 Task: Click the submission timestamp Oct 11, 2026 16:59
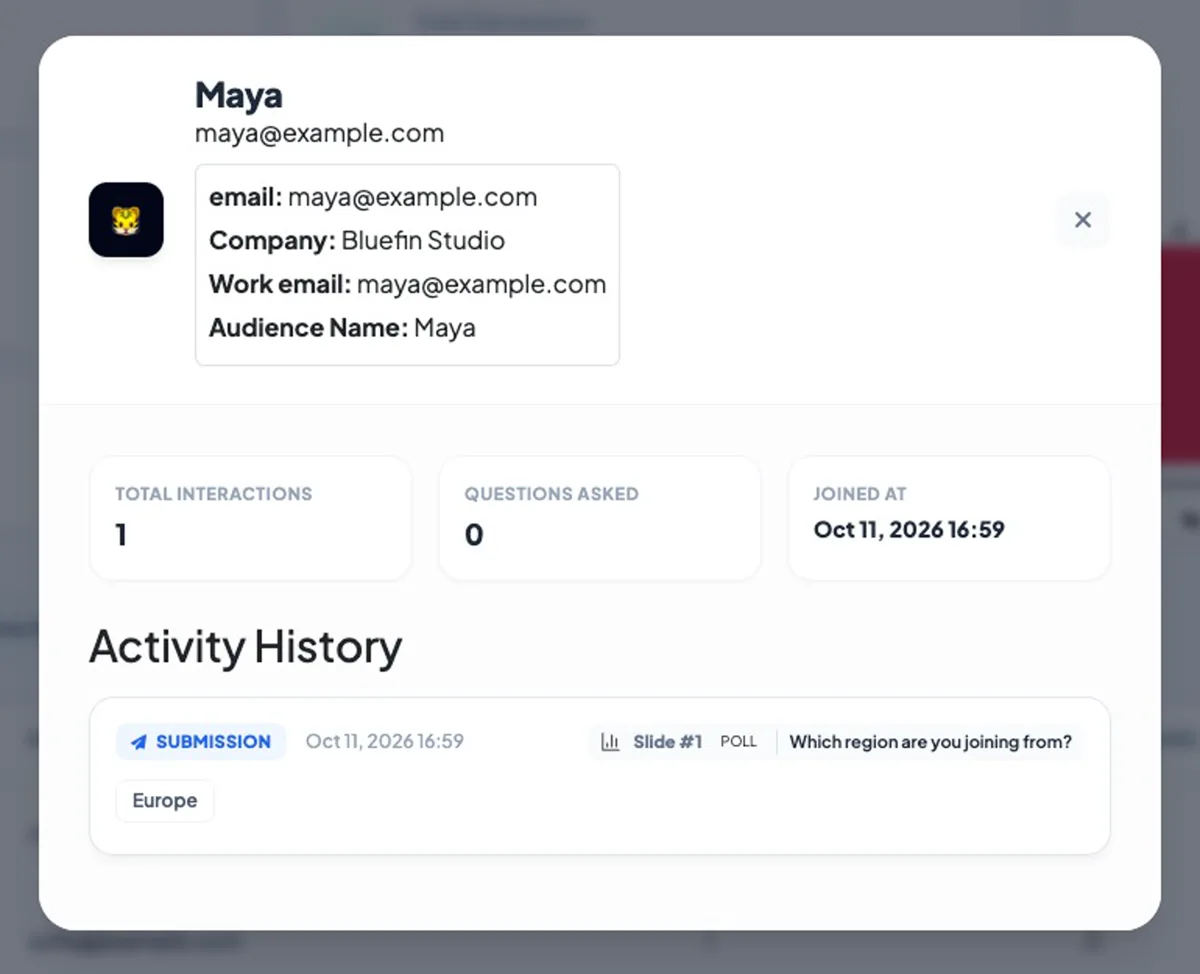click(x=385, y=742)
